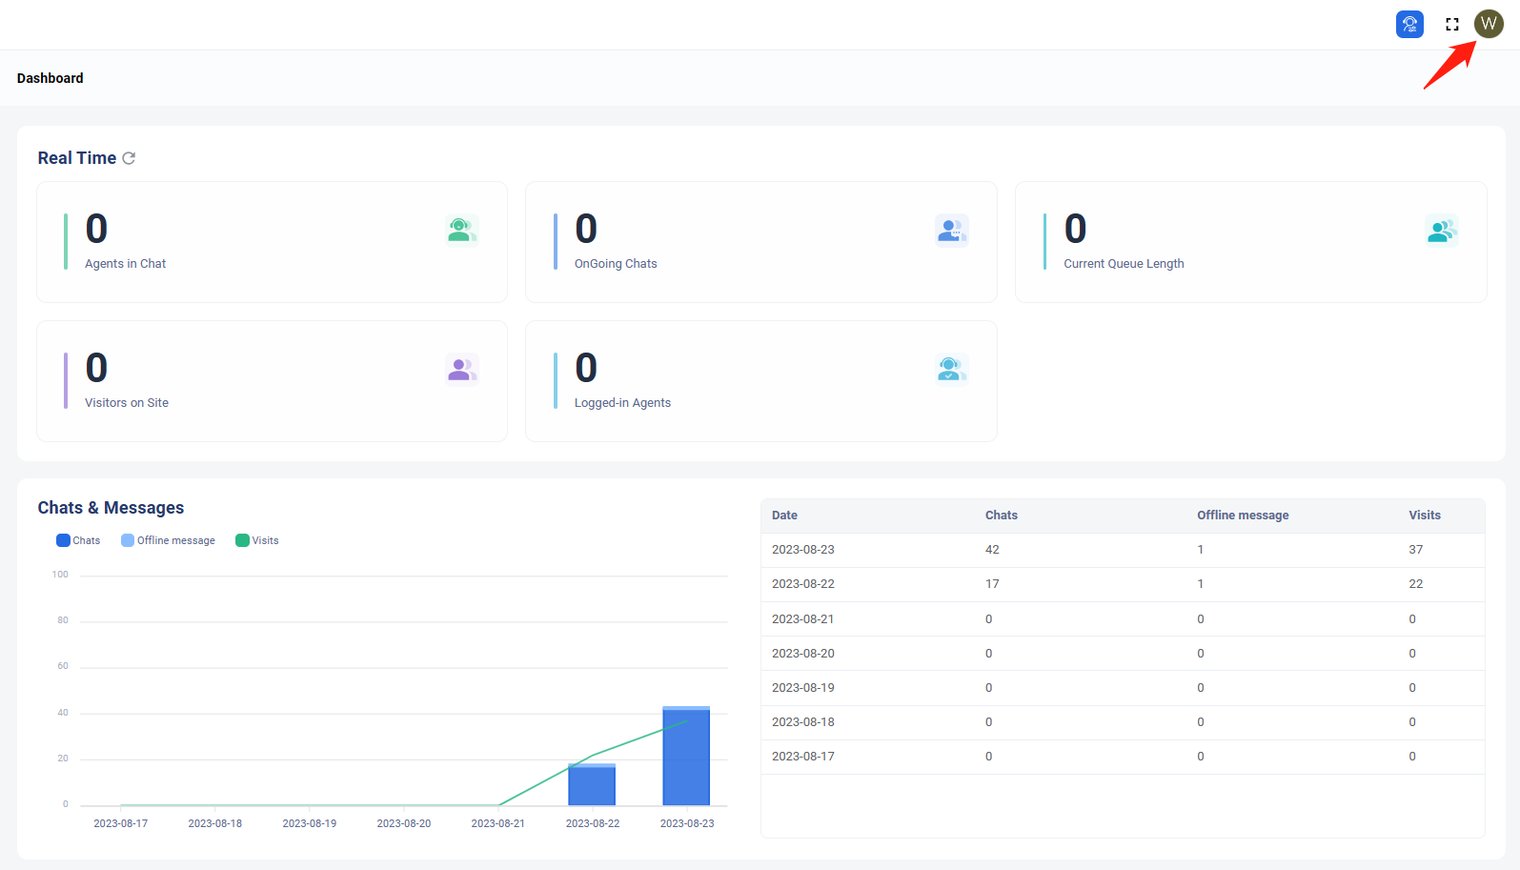Screen dimensions: 1520x870
Task: Open the user avatar W menu
Action: click(1488, 24)
